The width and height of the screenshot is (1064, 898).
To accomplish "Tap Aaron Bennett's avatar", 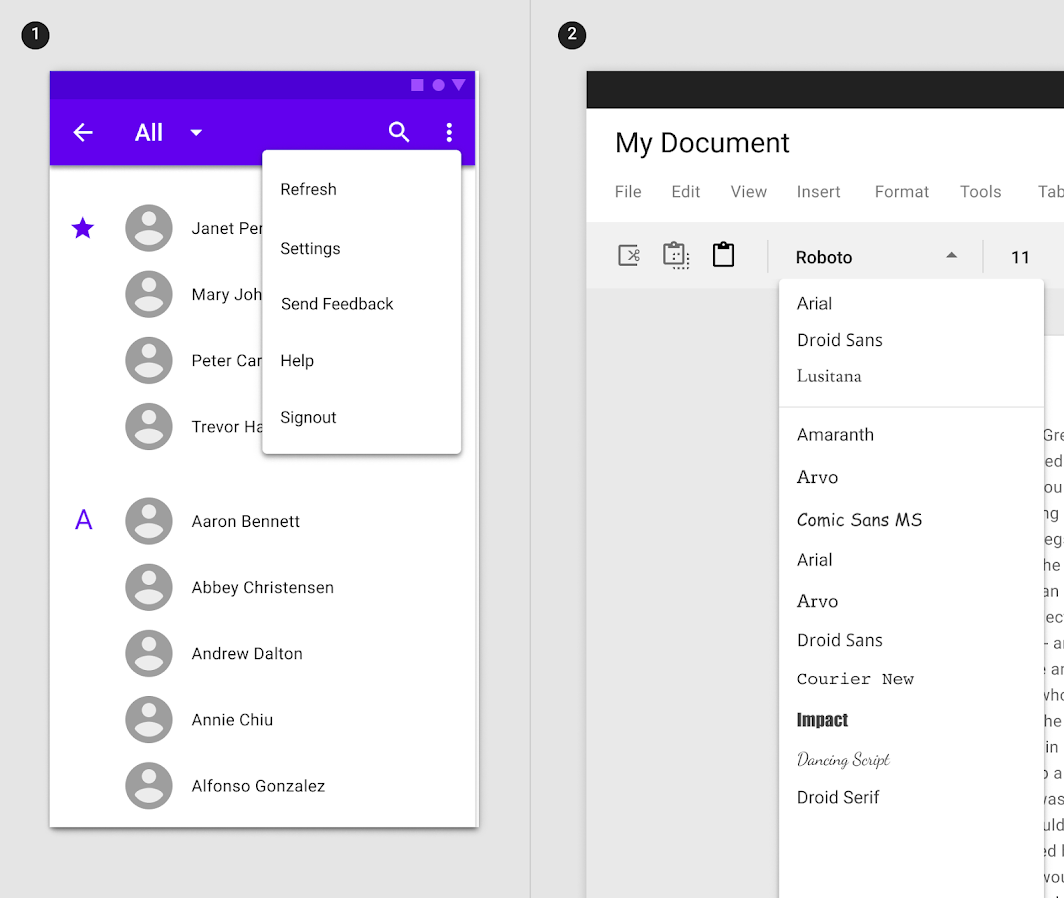I will (149, 521).
